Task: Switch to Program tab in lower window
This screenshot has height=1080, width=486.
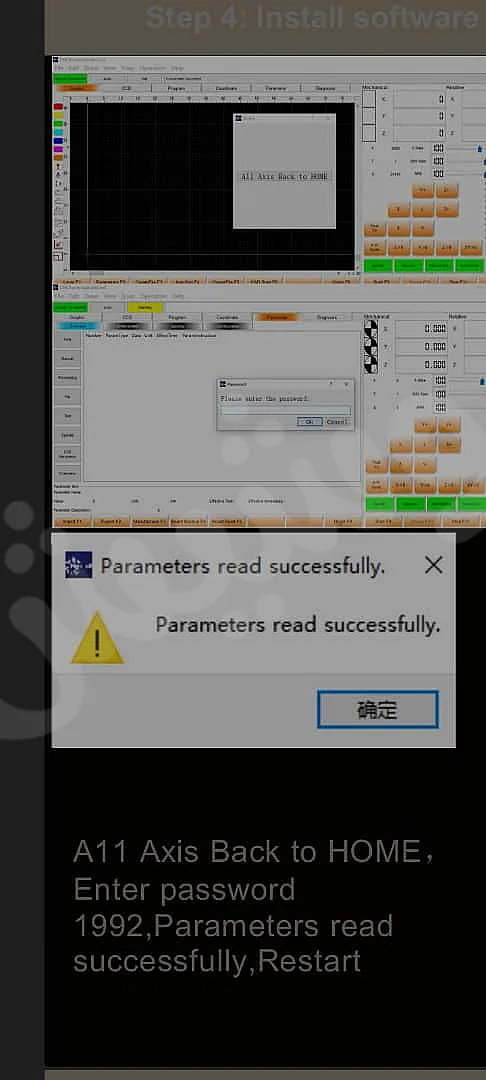Action: 178,318
